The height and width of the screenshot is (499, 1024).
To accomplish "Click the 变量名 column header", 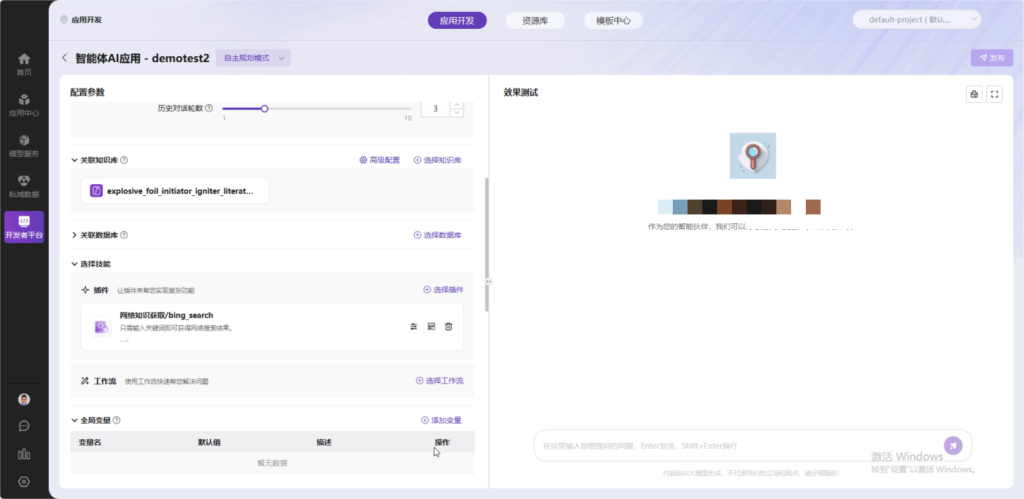I will pos(90,442).
